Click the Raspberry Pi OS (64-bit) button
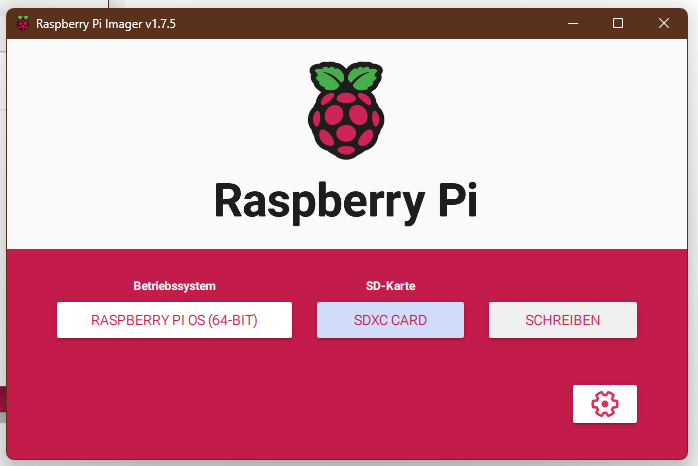Viewport: 698px width, 466px height. [x=174, y=320]
